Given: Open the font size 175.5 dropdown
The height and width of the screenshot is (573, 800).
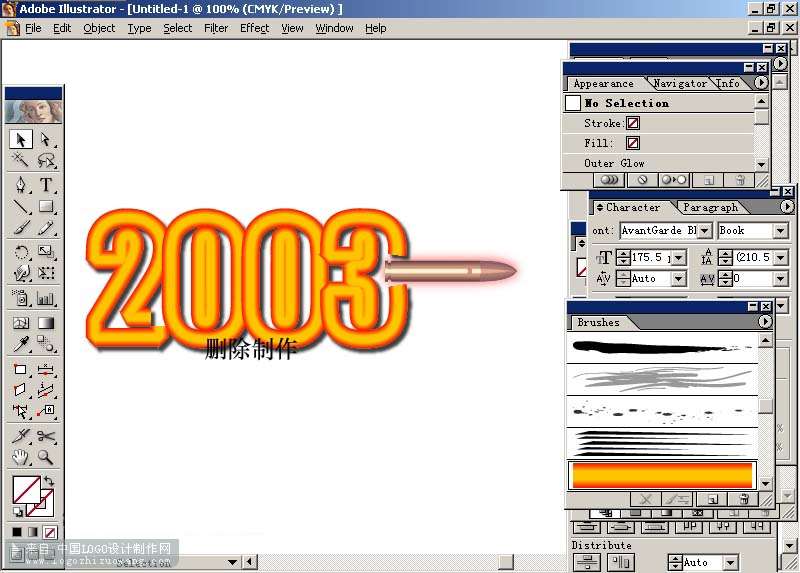Looking at the screenshot, I should 679,258.
